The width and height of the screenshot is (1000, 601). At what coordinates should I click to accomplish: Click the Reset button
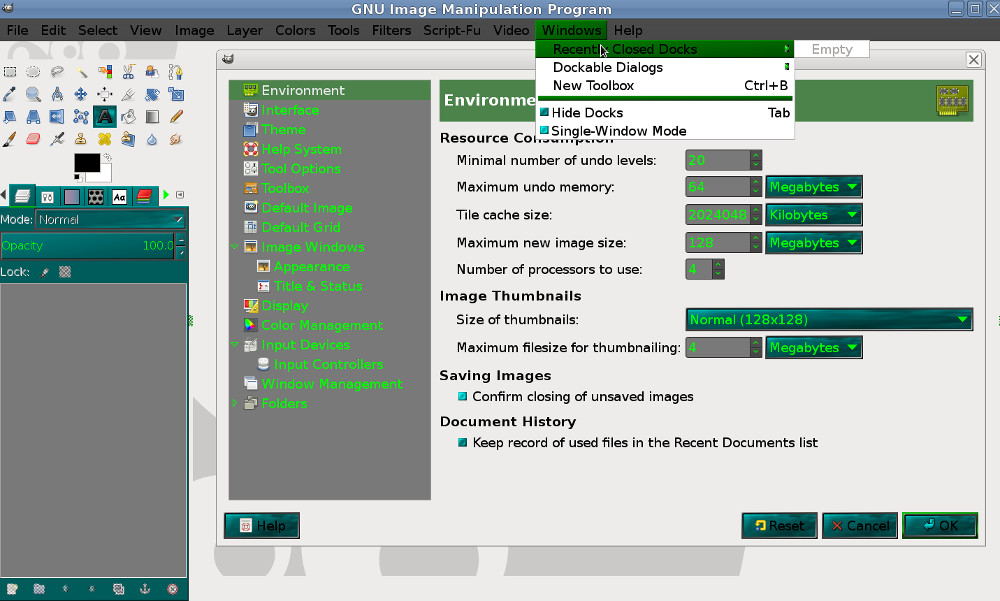(x=779, y=526)
